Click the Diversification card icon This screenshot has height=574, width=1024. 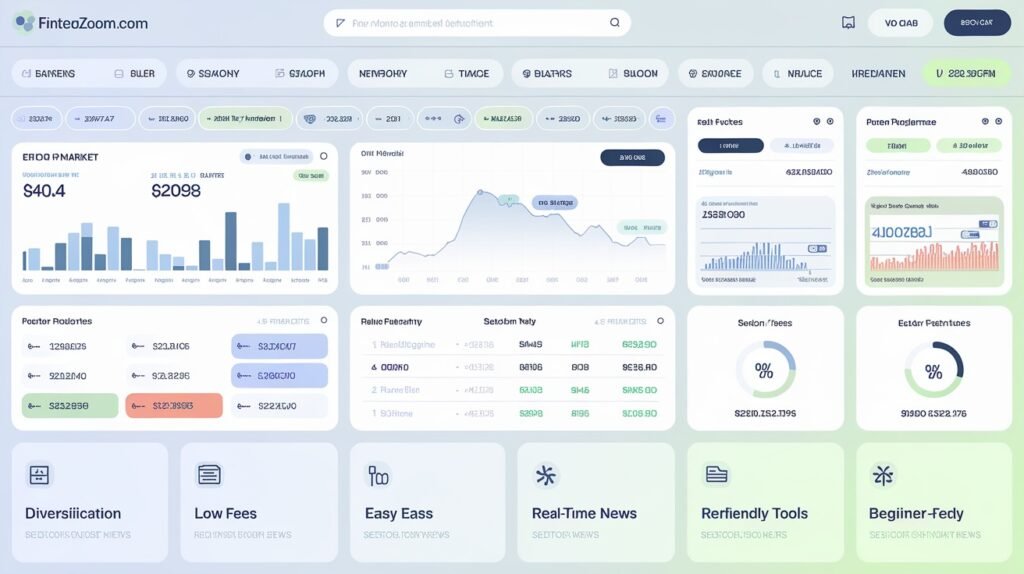point(39,475)
